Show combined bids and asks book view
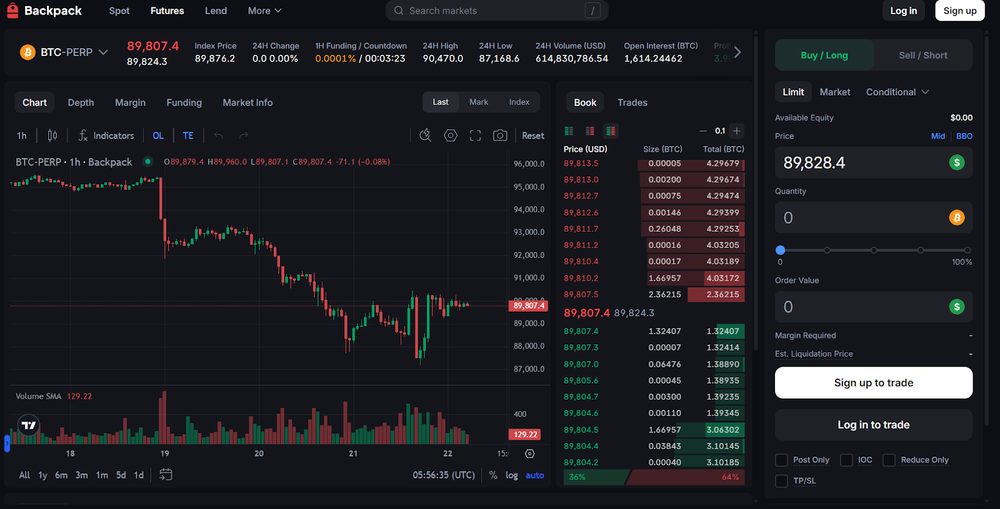Viewport: 1000px width, 509px height. [610, 131]
